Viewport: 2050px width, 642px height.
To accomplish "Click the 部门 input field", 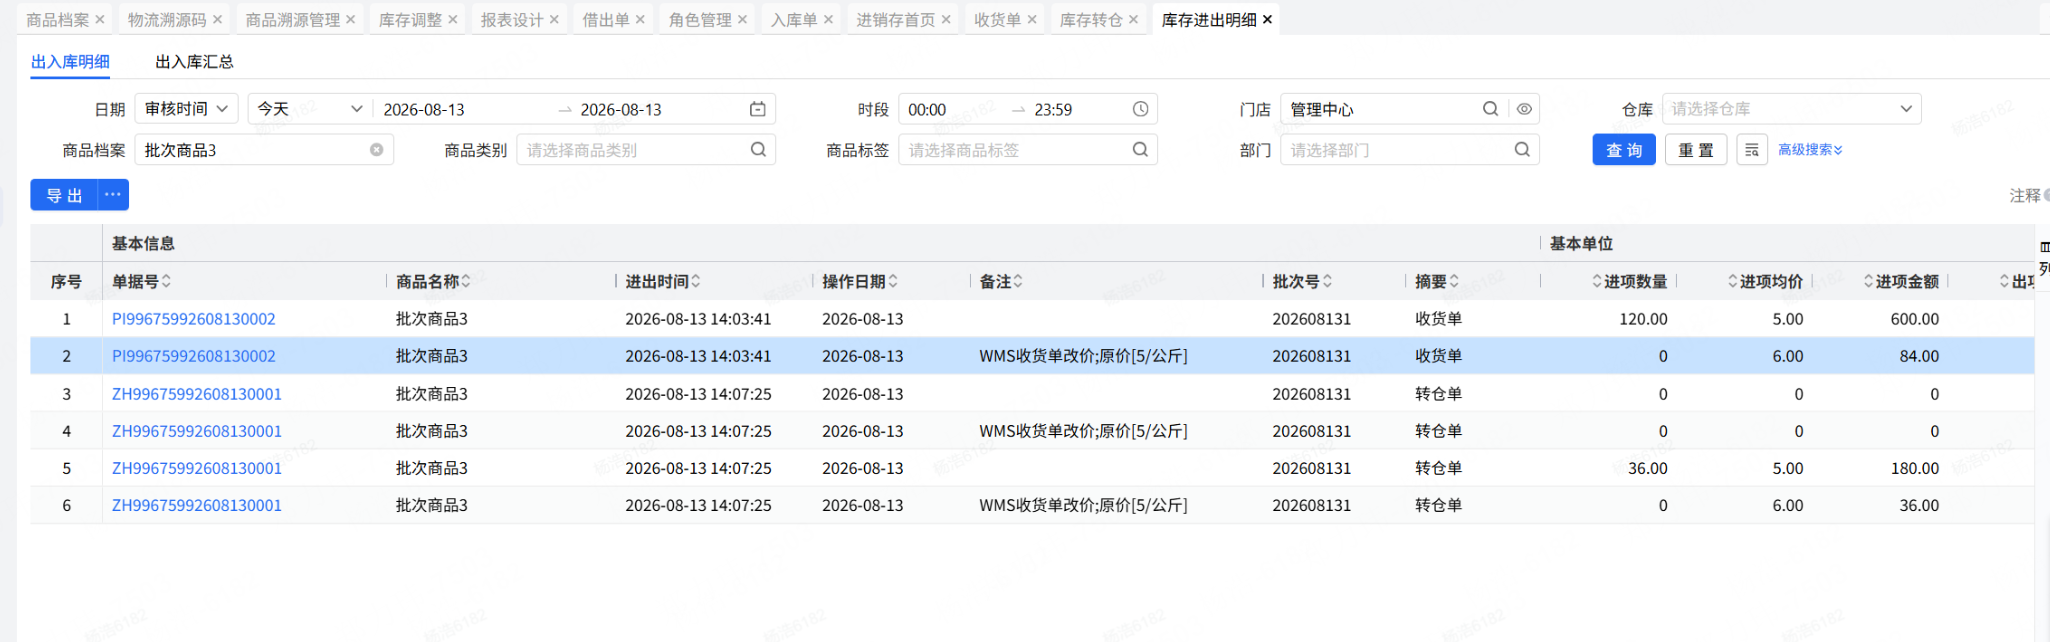I will click(x=1410, y=150).
